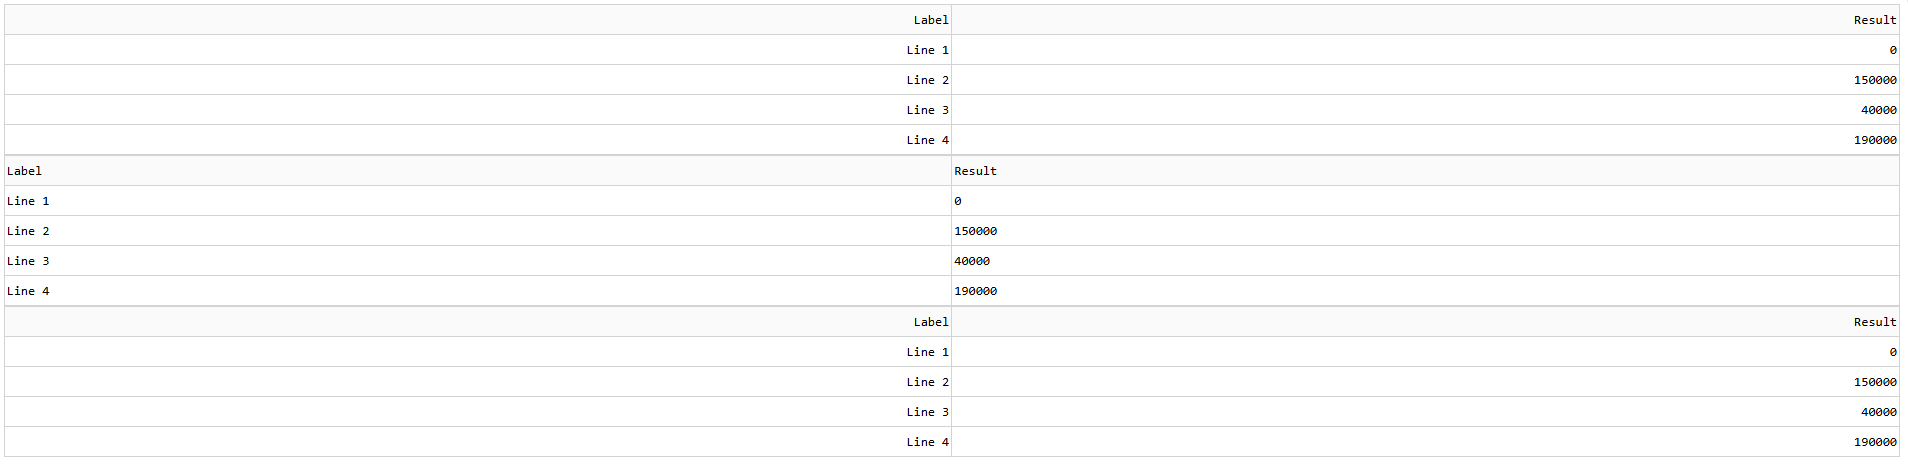The width and height of the screenshot is (1908, 473).
Task: Click the Result header in the last table
Action: [x=1425, y=322]
